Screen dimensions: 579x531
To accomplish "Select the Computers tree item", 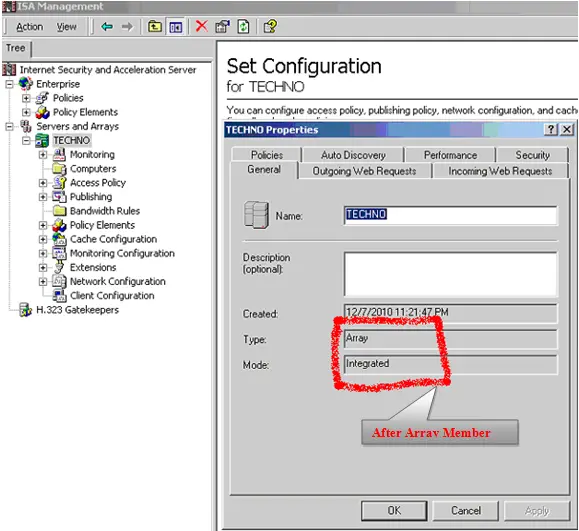I will [x=93, y=169].
